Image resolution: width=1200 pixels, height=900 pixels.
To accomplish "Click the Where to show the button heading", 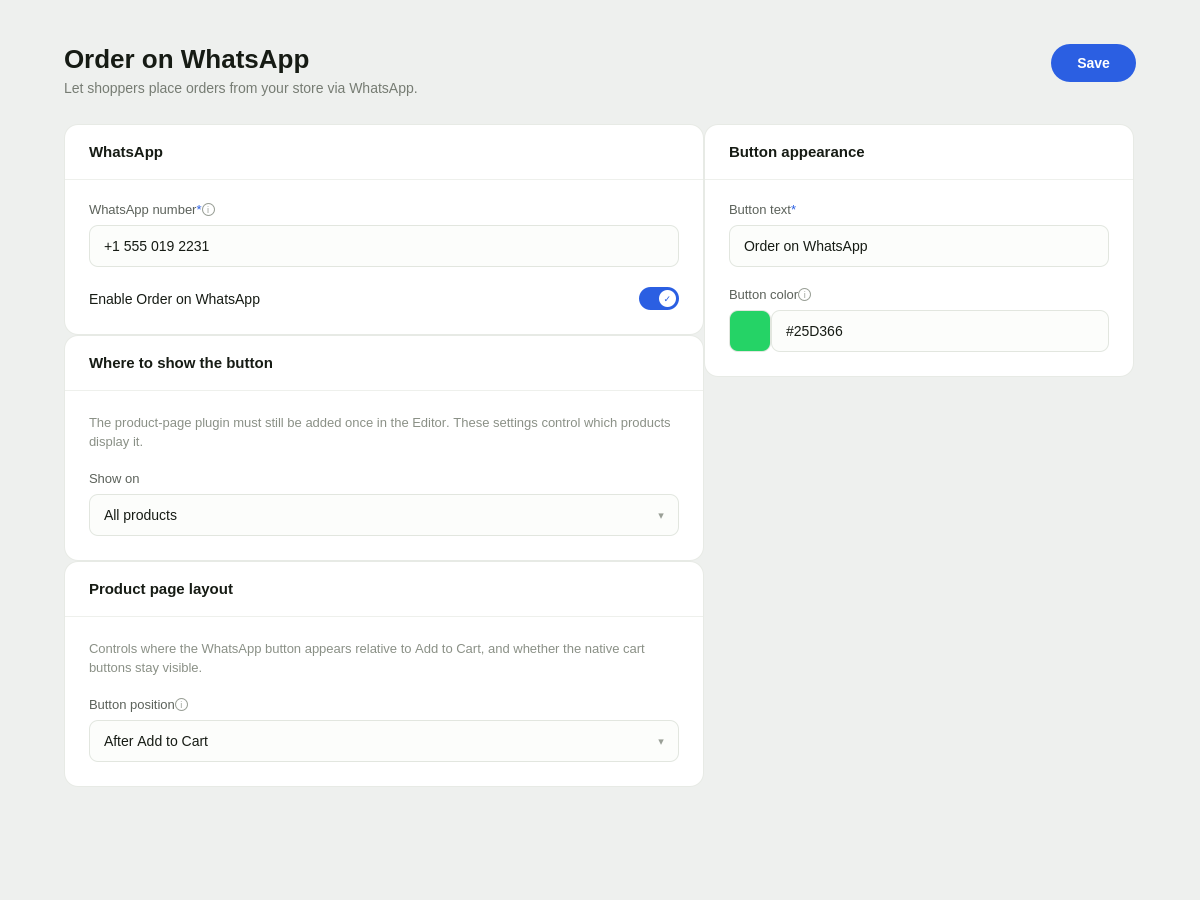I will [181, 363].
